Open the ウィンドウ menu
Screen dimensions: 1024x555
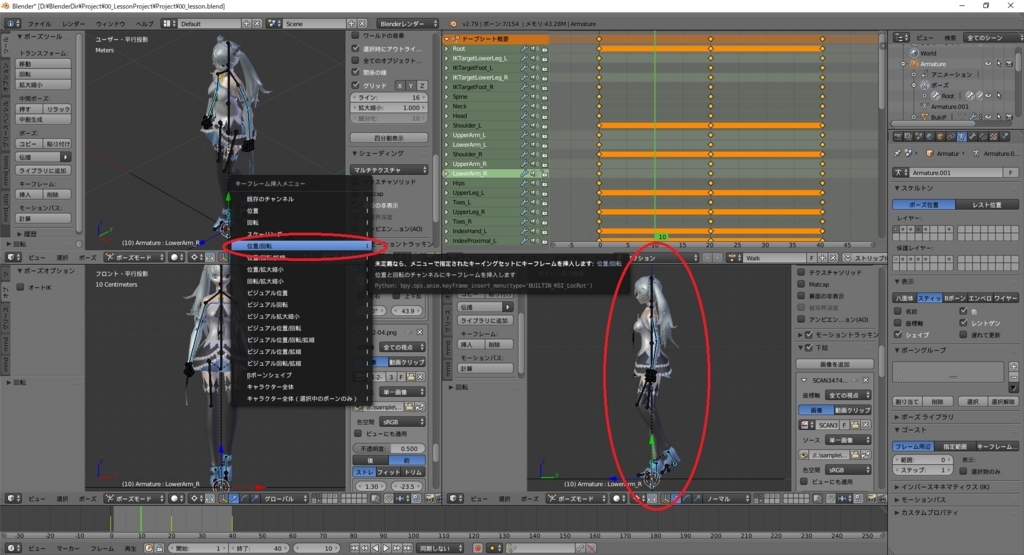110,24
